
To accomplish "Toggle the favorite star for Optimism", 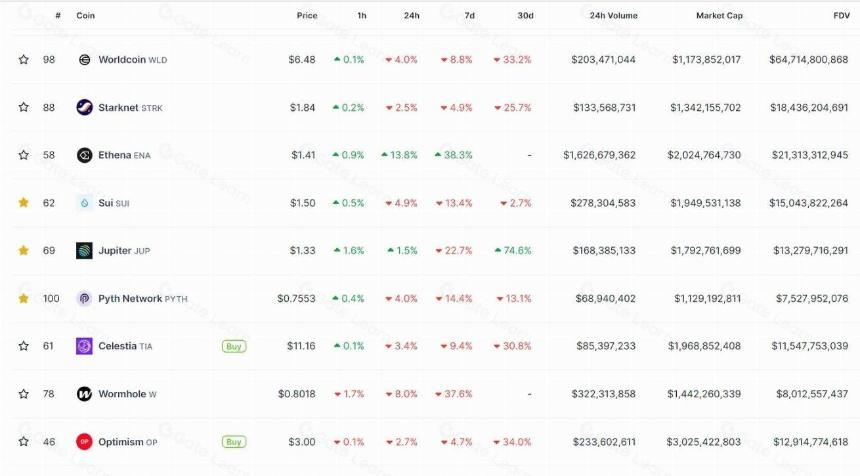I will point(24,441).
